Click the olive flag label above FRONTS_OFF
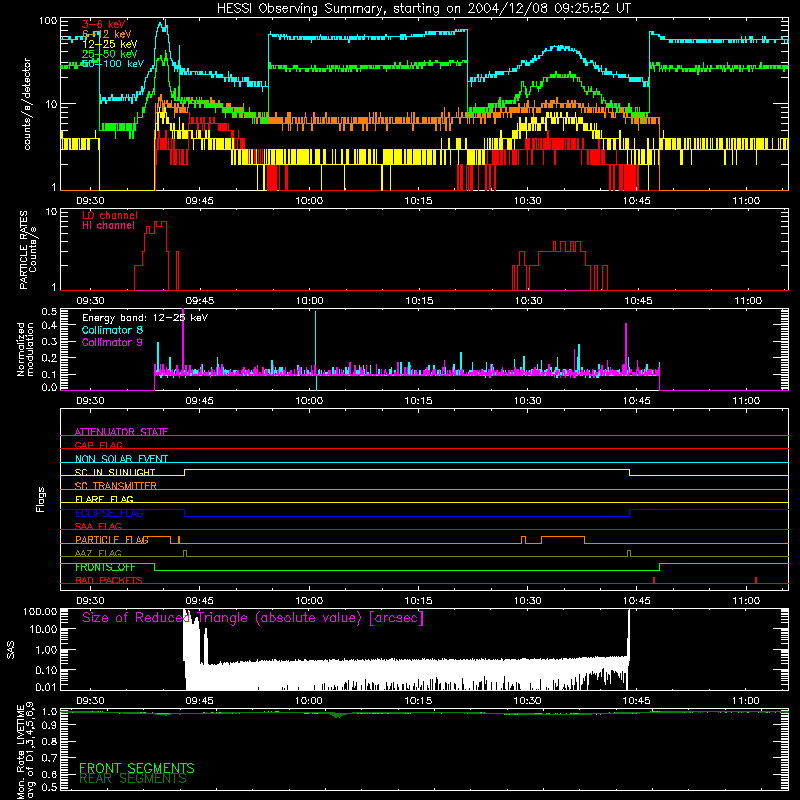The image size is (800, 800). [x=98, y=553]
